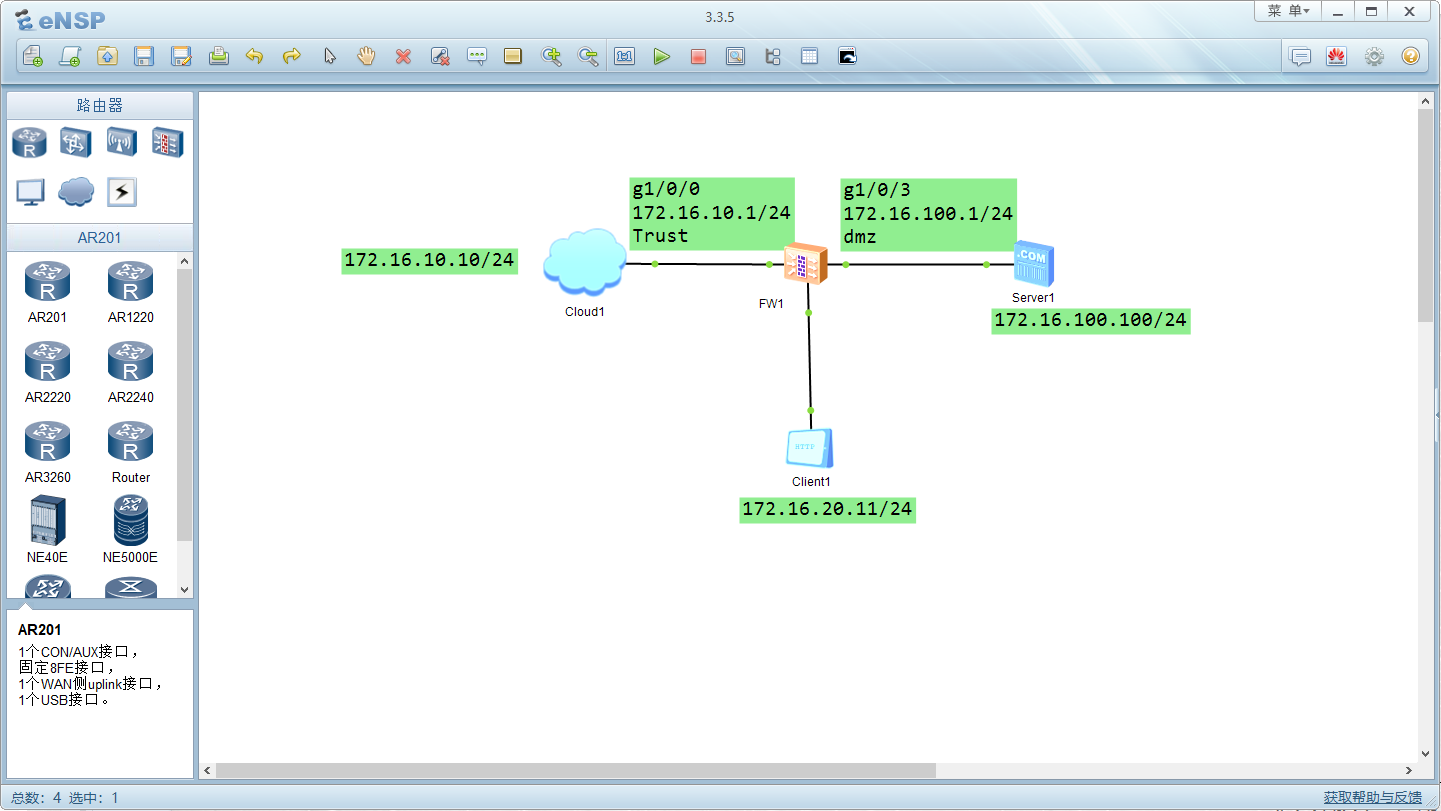The image size is (1441, 811).
Task: Reset canvas zoom to 1:1
Action: [x=625, y=56]
